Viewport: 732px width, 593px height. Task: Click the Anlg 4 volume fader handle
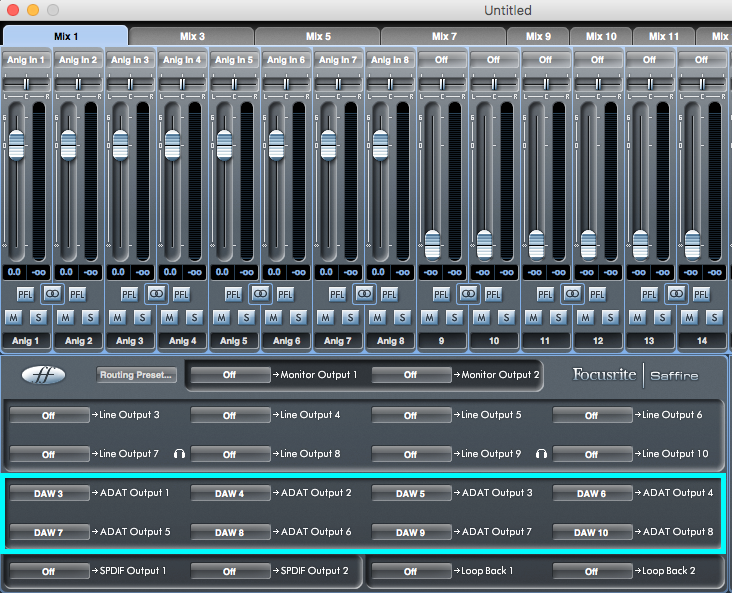coord(172,146)
